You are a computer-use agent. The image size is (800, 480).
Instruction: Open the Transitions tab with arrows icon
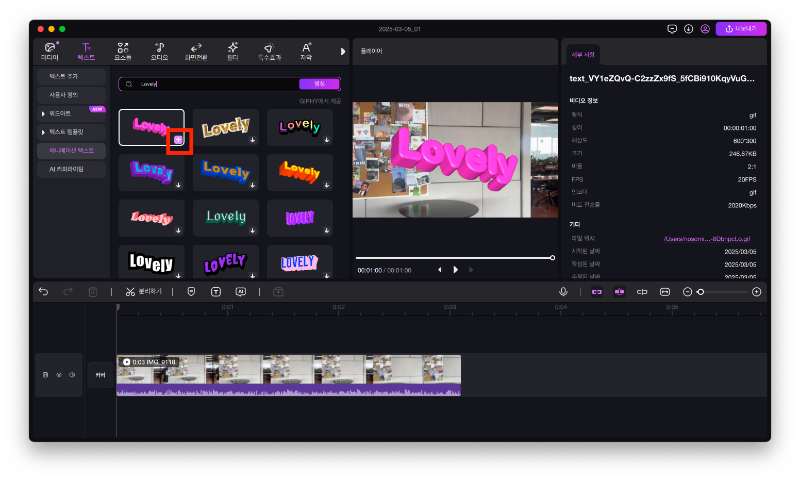coord(195,50)
